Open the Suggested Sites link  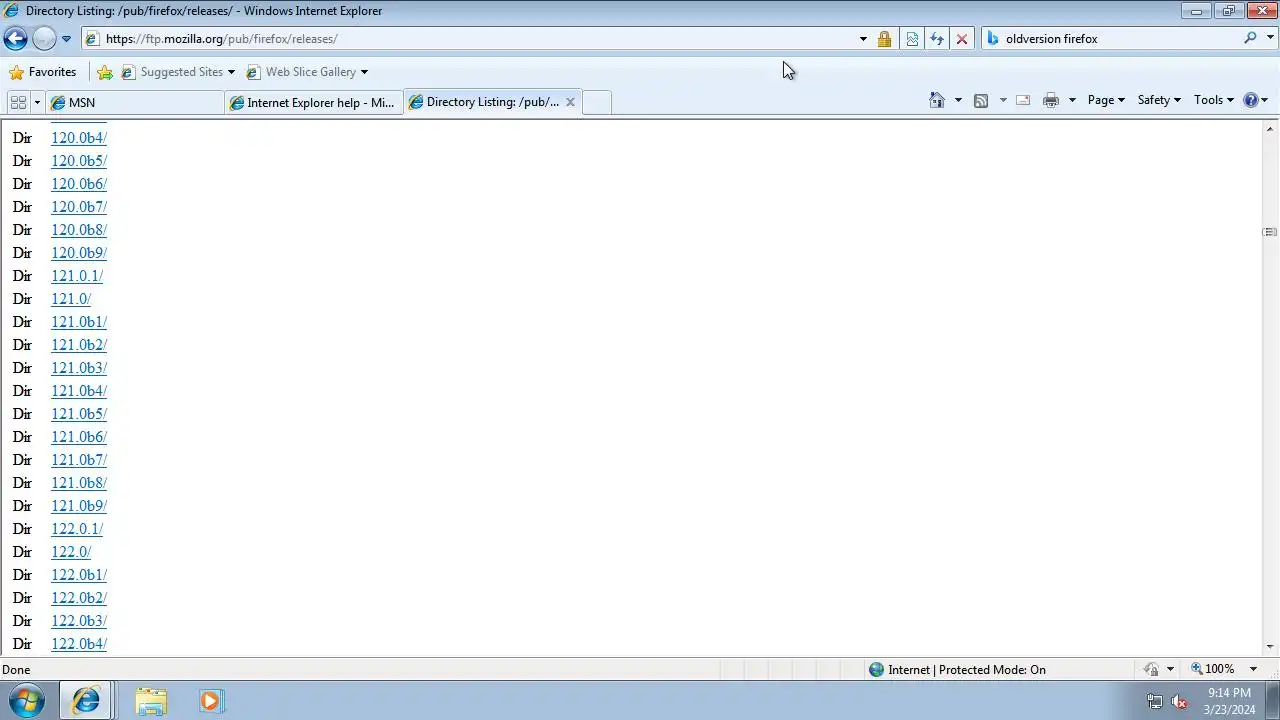pyautogui.click(x=172, y=72)
